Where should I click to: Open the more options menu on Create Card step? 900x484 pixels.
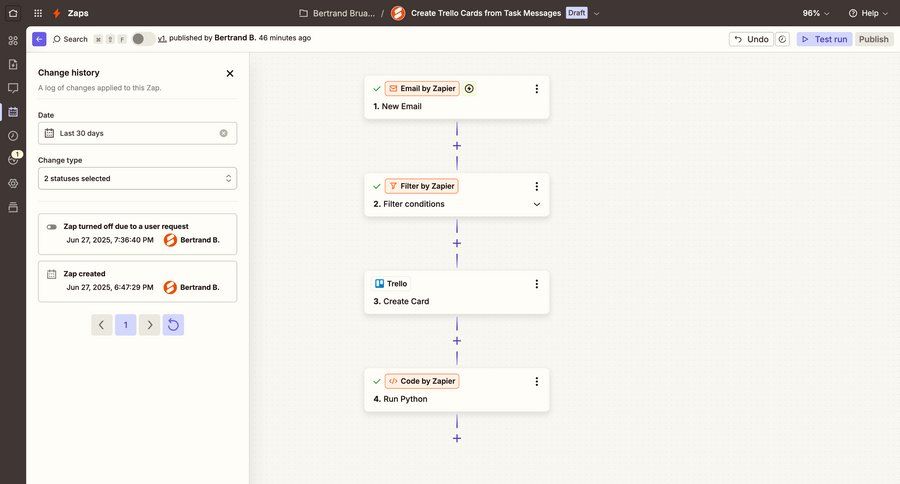pyautogui.click(x=537, y=284)
